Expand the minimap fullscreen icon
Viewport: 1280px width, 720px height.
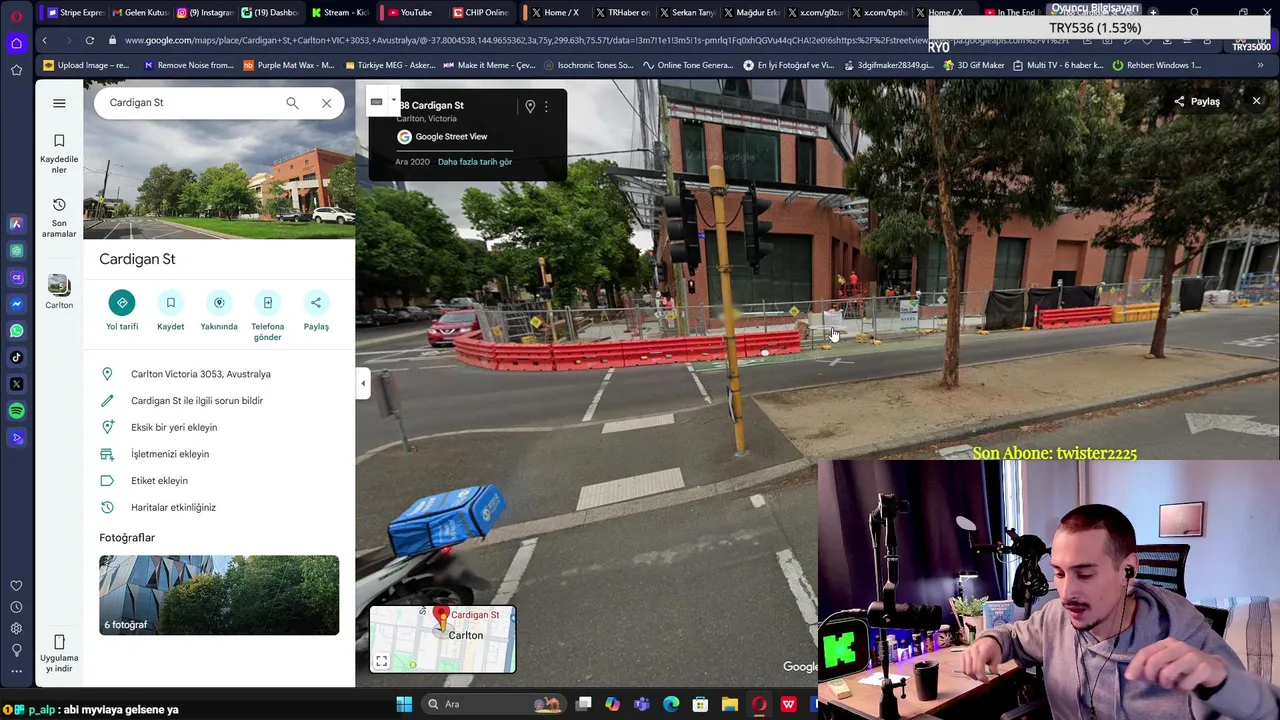381,661
